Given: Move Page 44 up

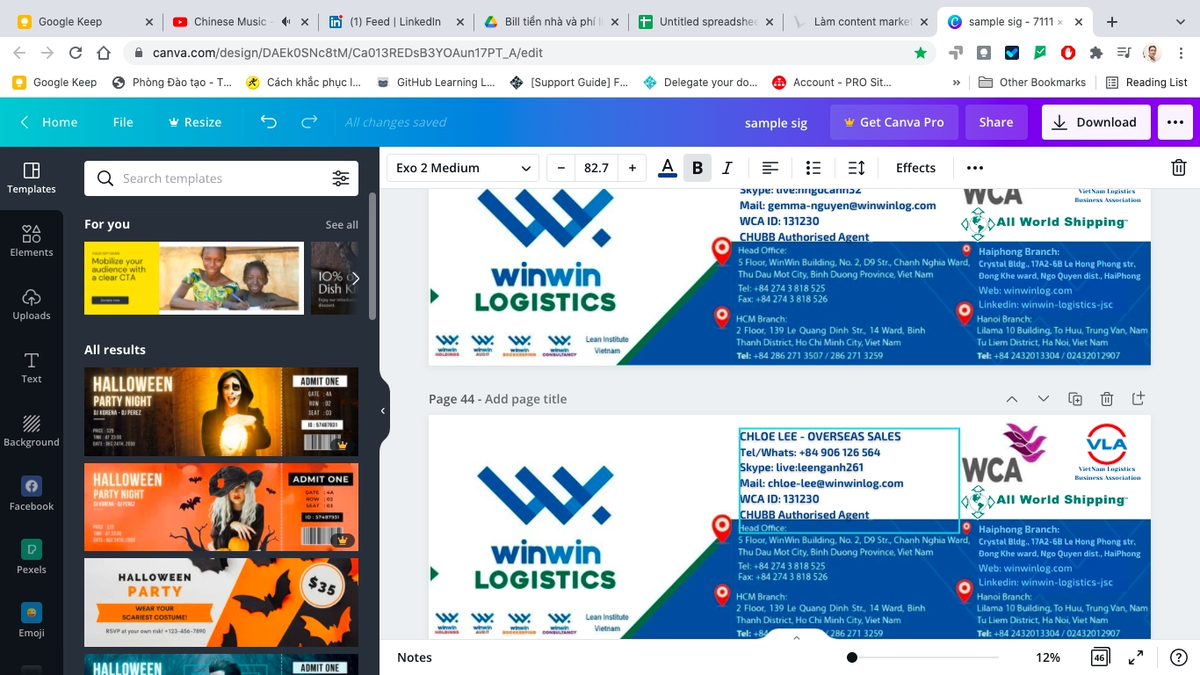Looking at the screenshot, I should pyautogui.click(x=1012, y=399).
